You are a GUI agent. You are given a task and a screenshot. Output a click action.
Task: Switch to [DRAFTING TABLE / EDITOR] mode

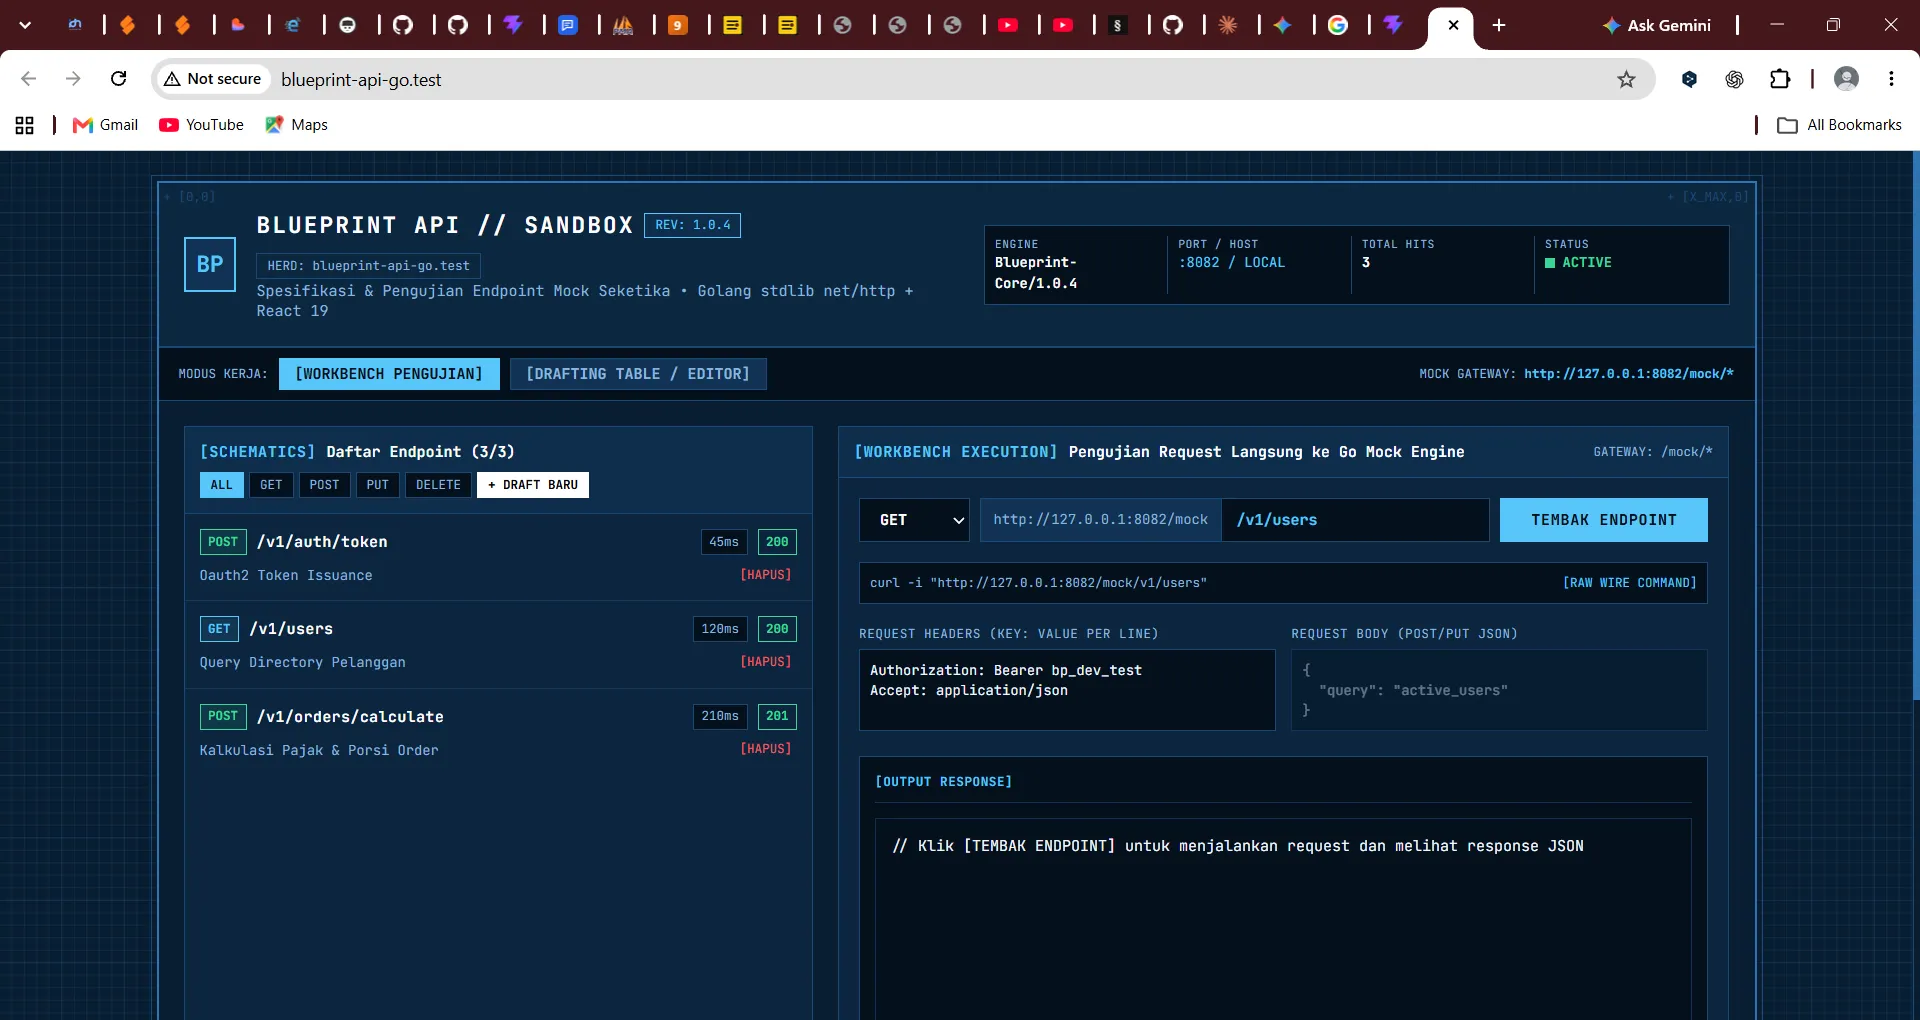pyautogui.click(x=638, y=374)
